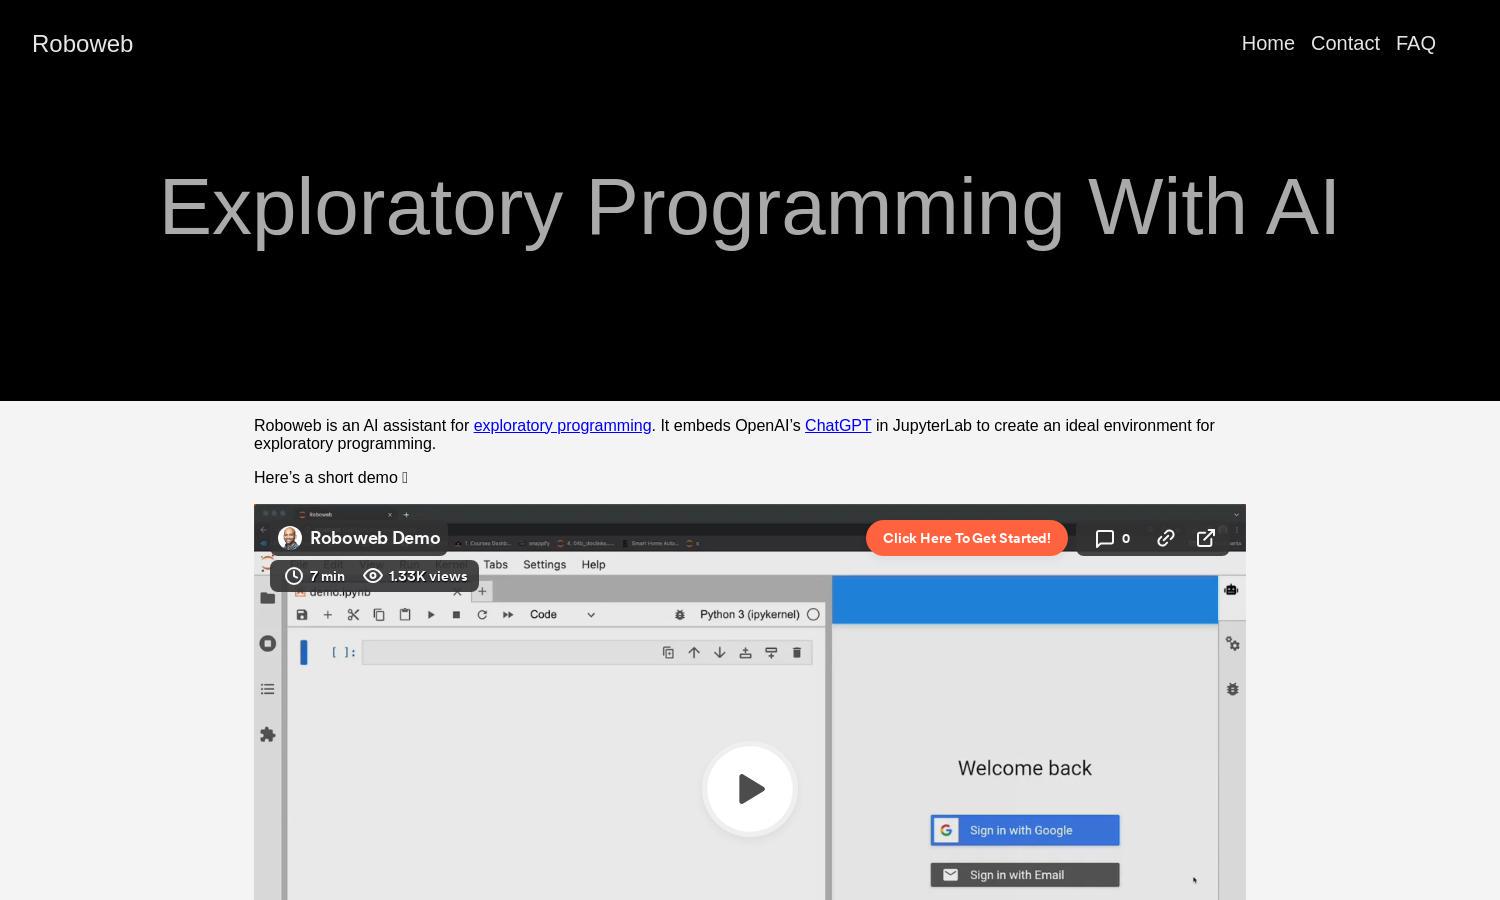Open the debugger bug icon in right sidebar
This screenshot has width=1500, height=900.
pos(1232,689)
